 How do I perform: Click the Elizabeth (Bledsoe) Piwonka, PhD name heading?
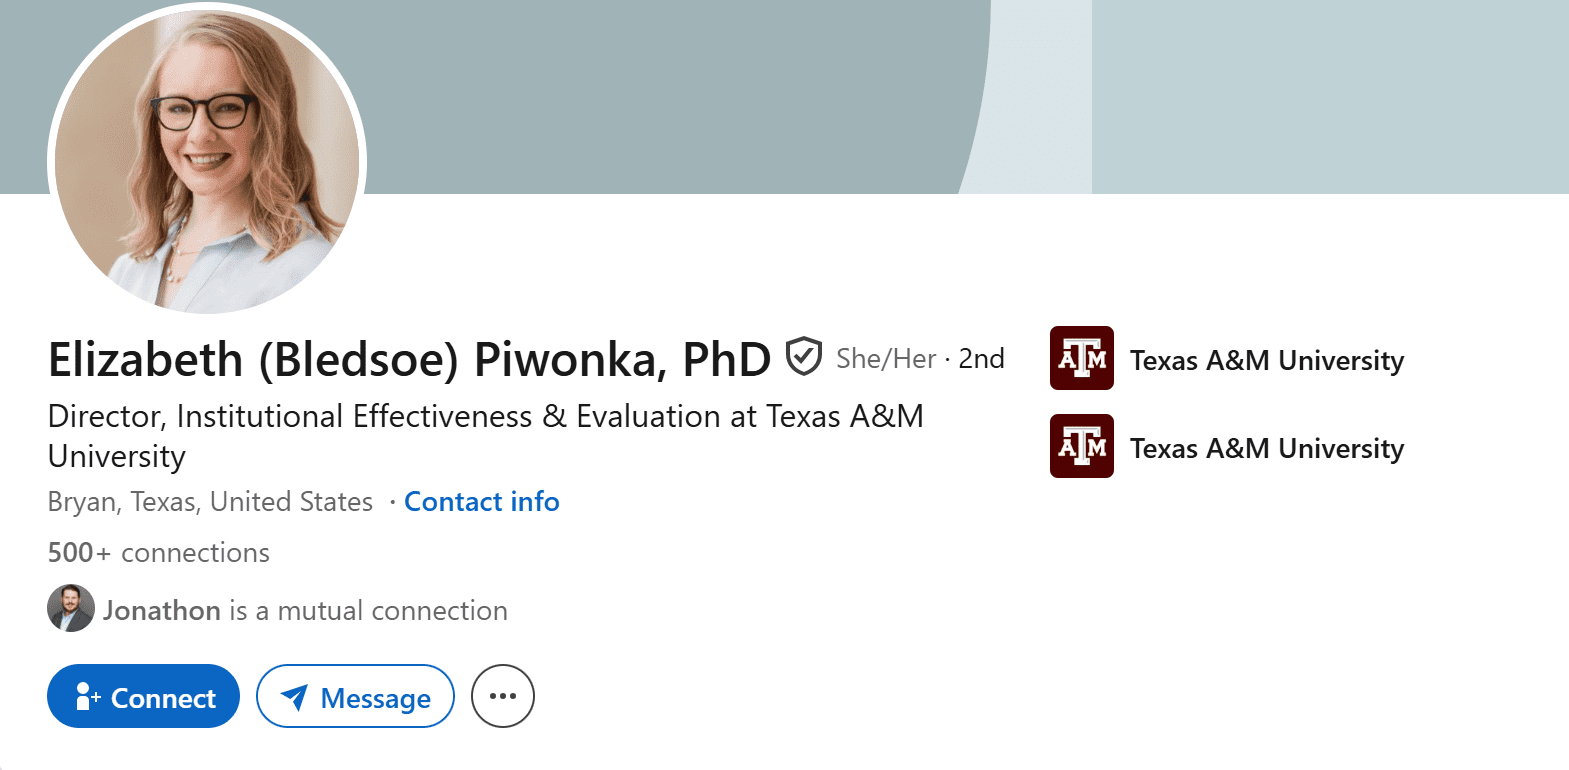(x=409, y=359)
